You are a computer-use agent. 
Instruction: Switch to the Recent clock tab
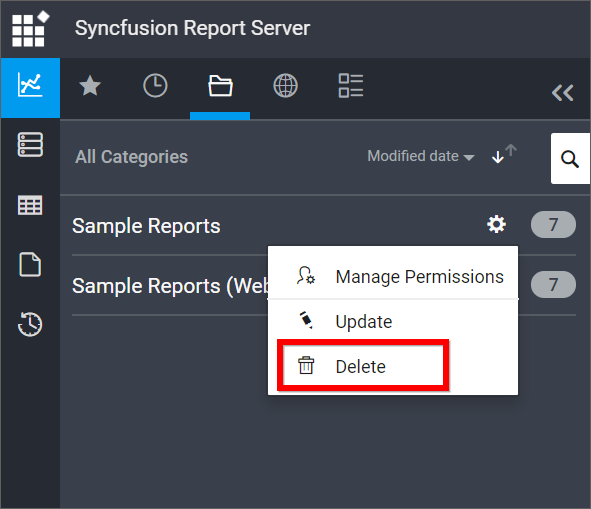point(155,86)
